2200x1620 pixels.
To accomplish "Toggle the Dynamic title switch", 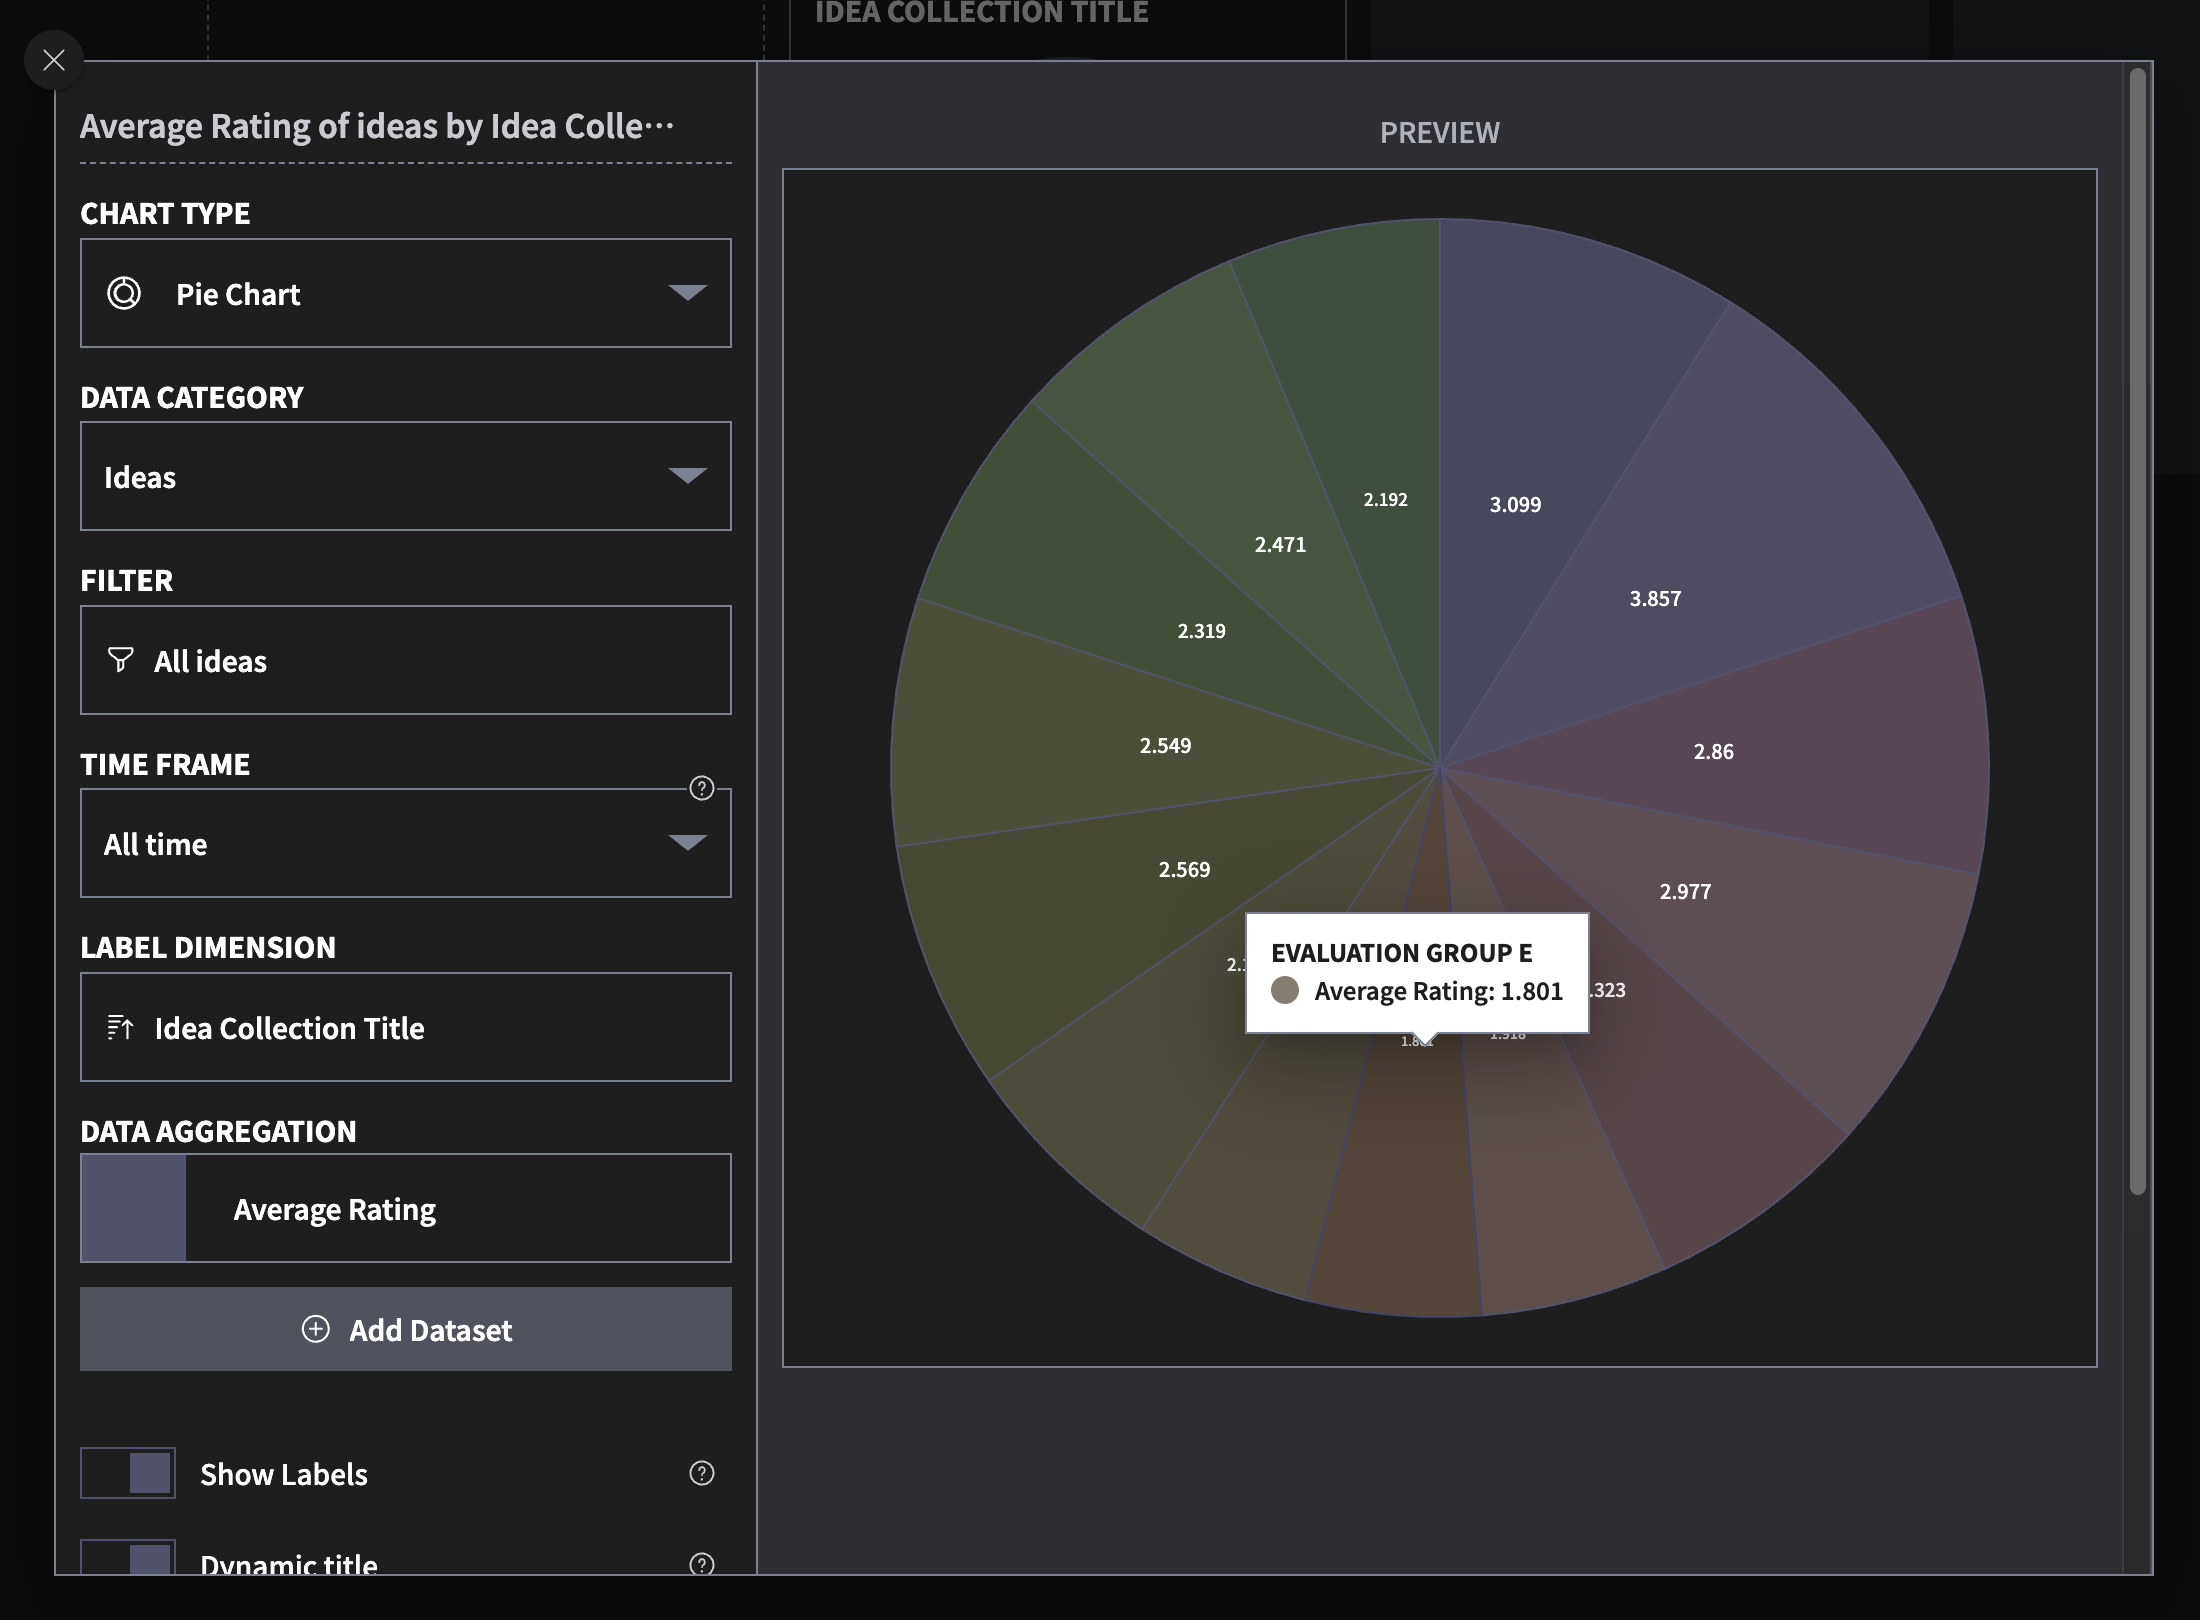I will (x=128, y=1560).
